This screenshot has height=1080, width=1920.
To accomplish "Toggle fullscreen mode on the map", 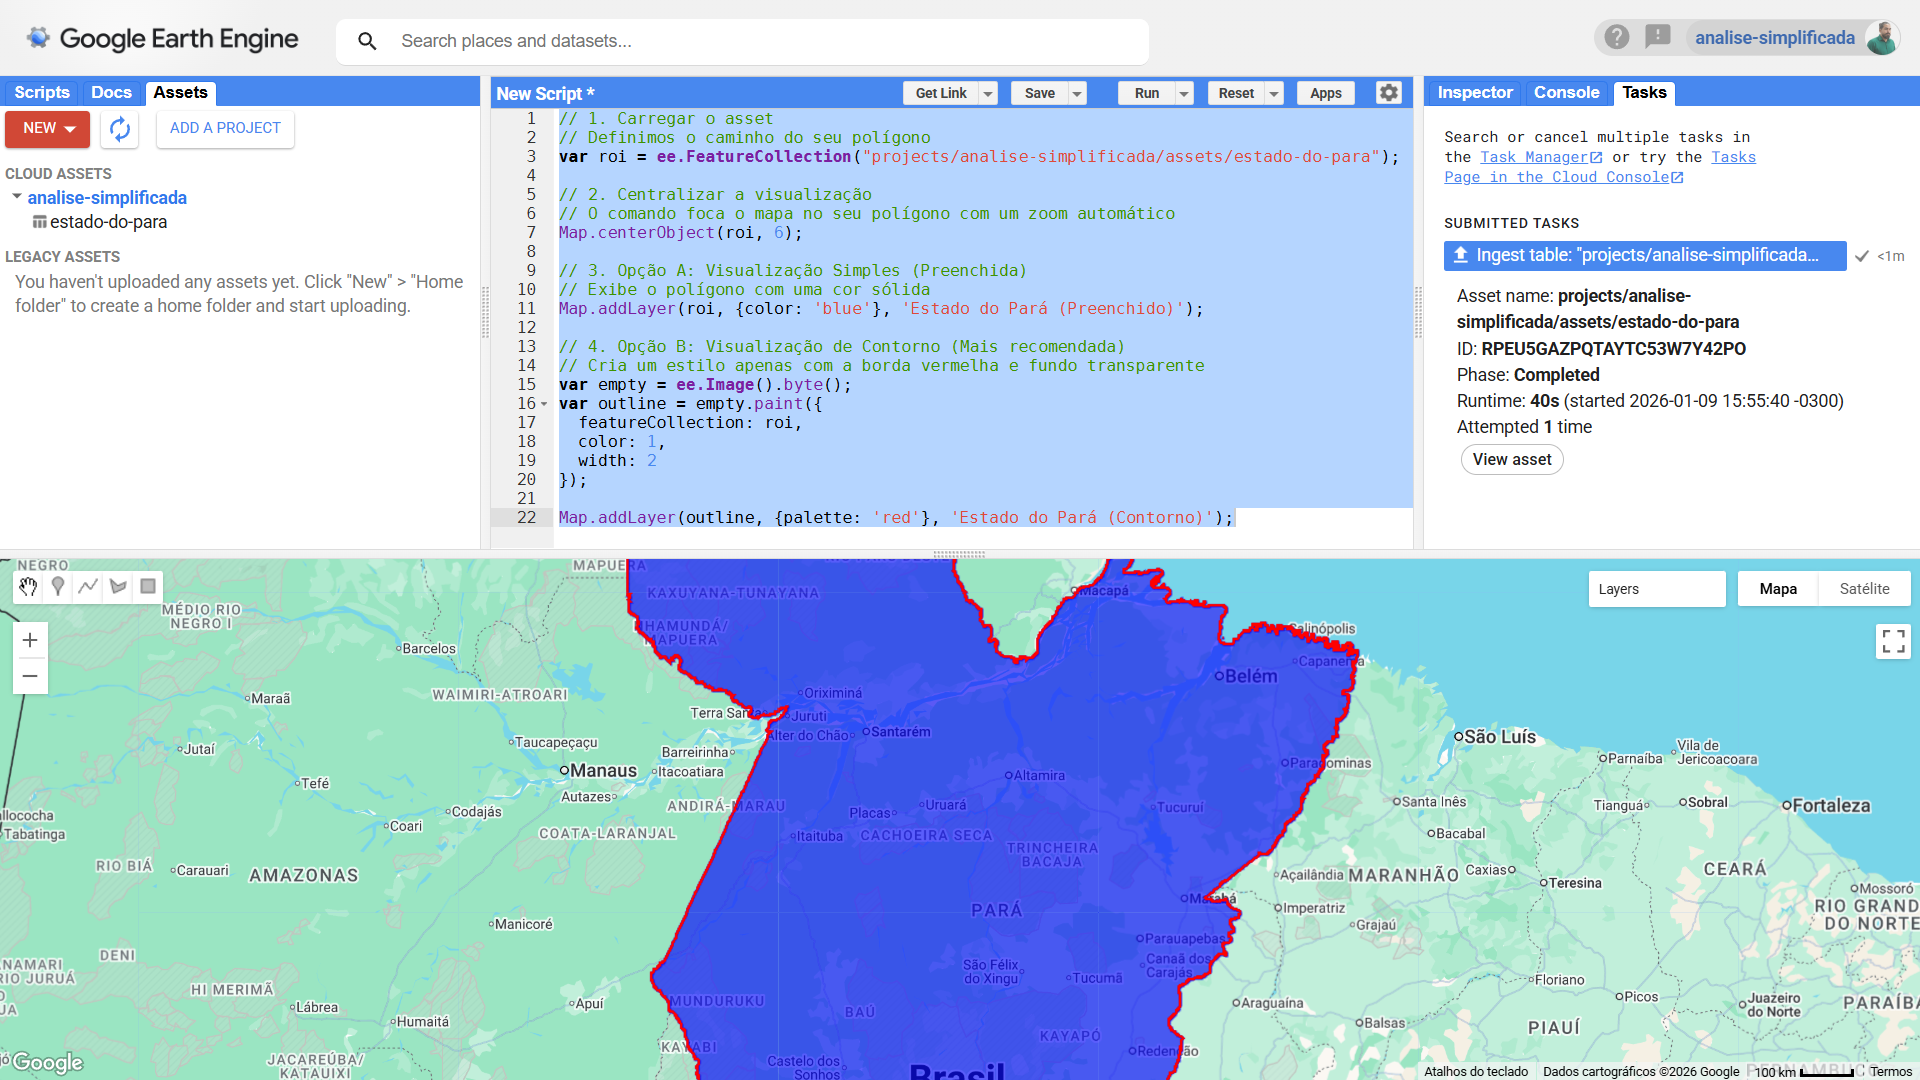I will tap(1893, 641).
